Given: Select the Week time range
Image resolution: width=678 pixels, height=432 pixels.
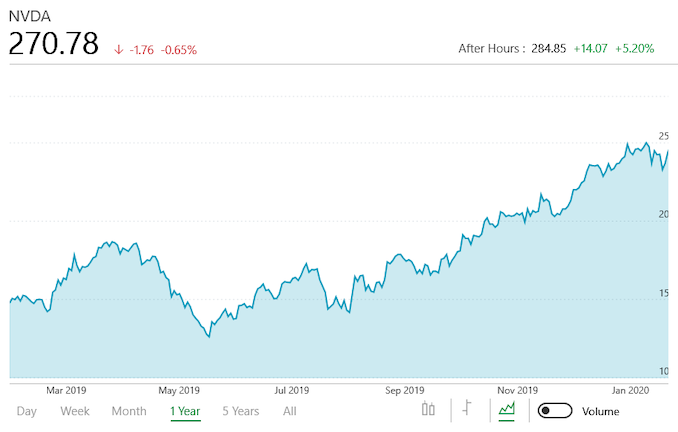Looking at the screenshot, I should pyautogui.click(x=75, y=411).
